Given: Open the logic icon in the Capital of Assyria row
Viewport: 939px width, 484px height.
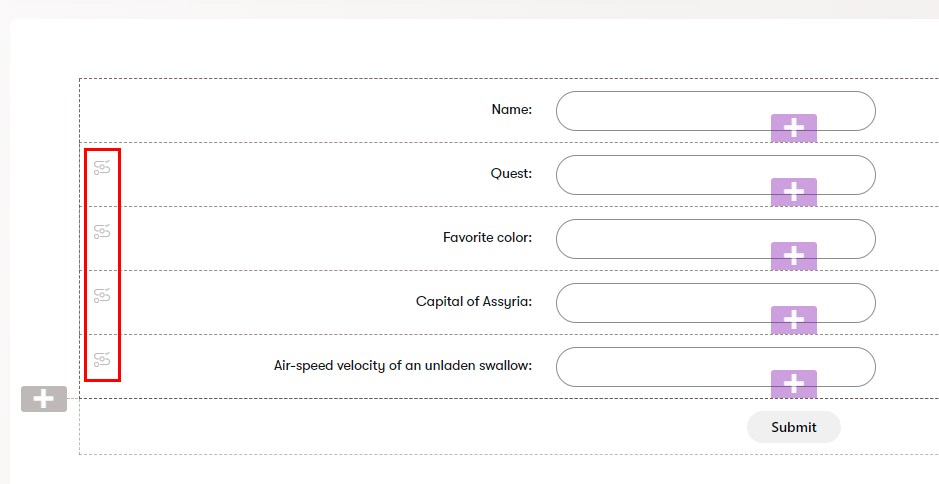Looking at the screenshot, I should coord(101,296).
